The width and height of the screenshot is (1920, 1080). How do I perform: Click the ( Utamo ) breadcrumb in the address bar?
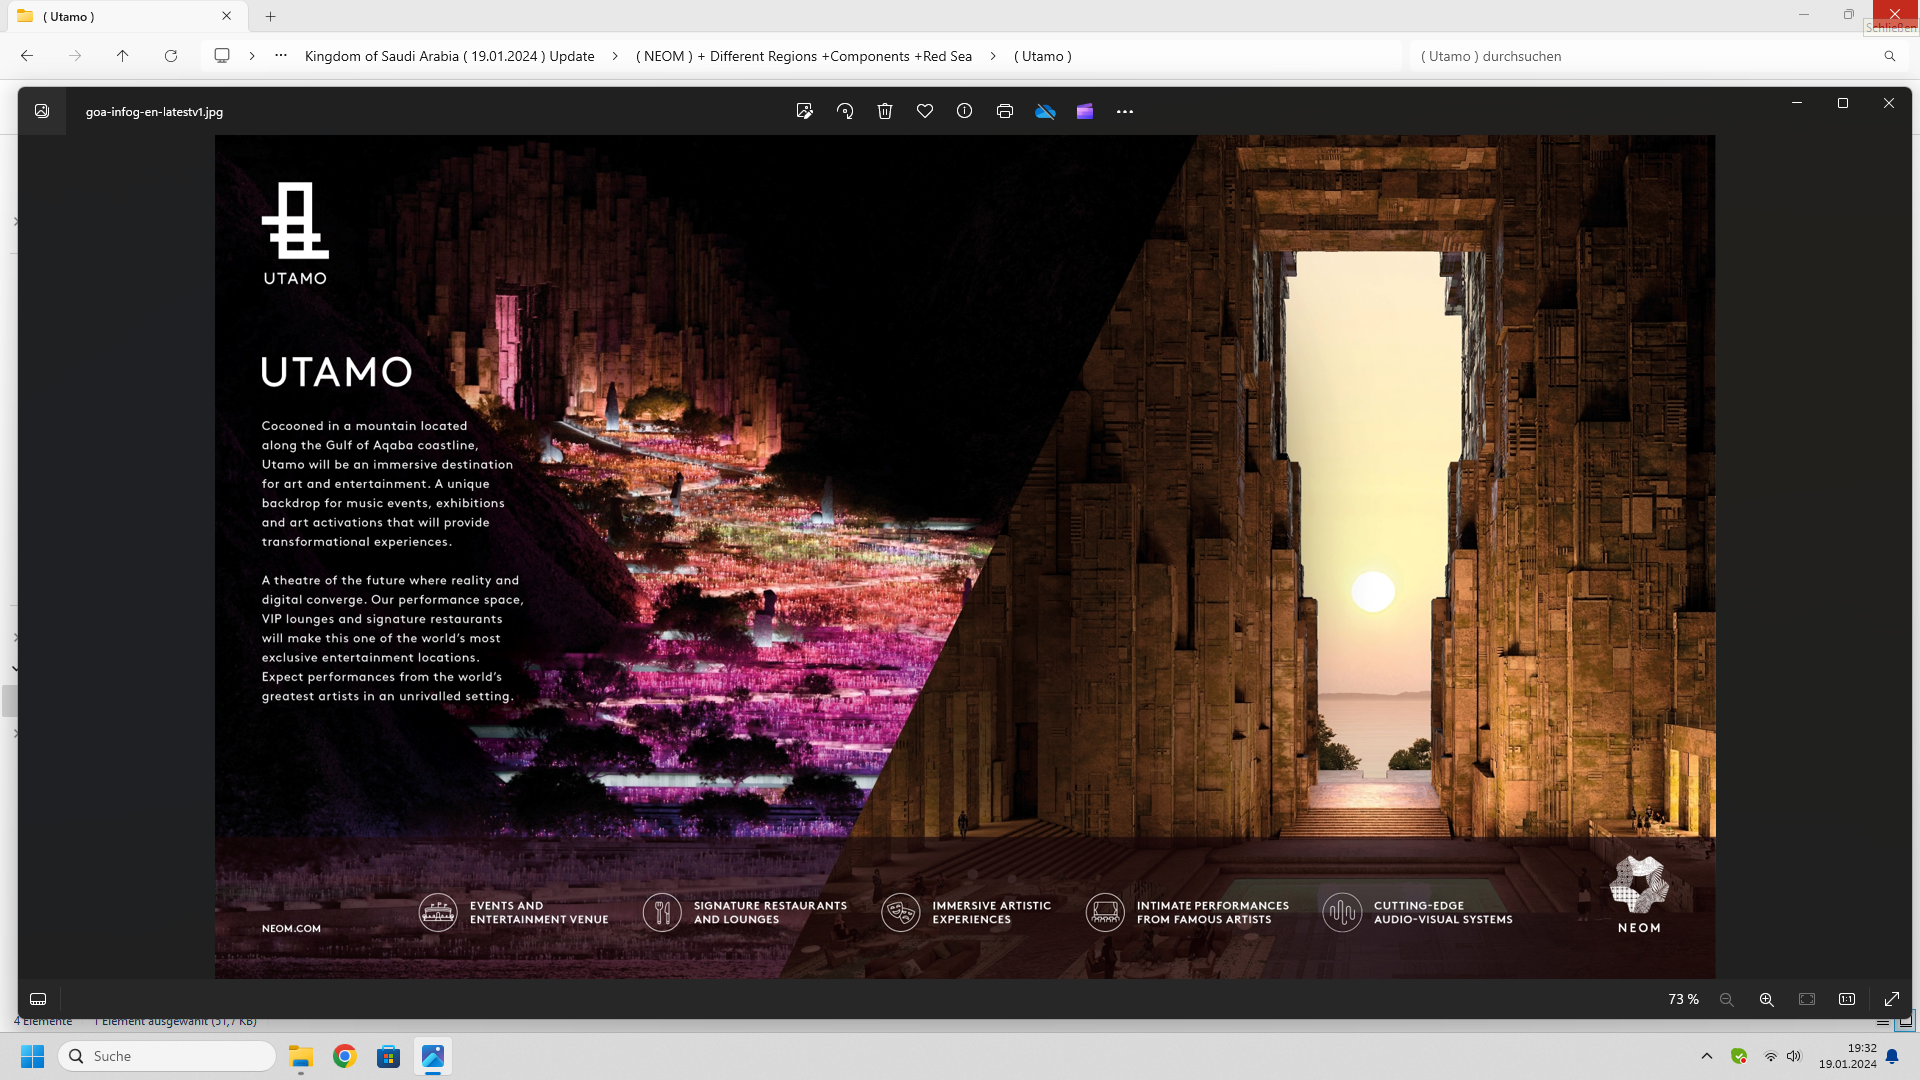(1043, 56)
